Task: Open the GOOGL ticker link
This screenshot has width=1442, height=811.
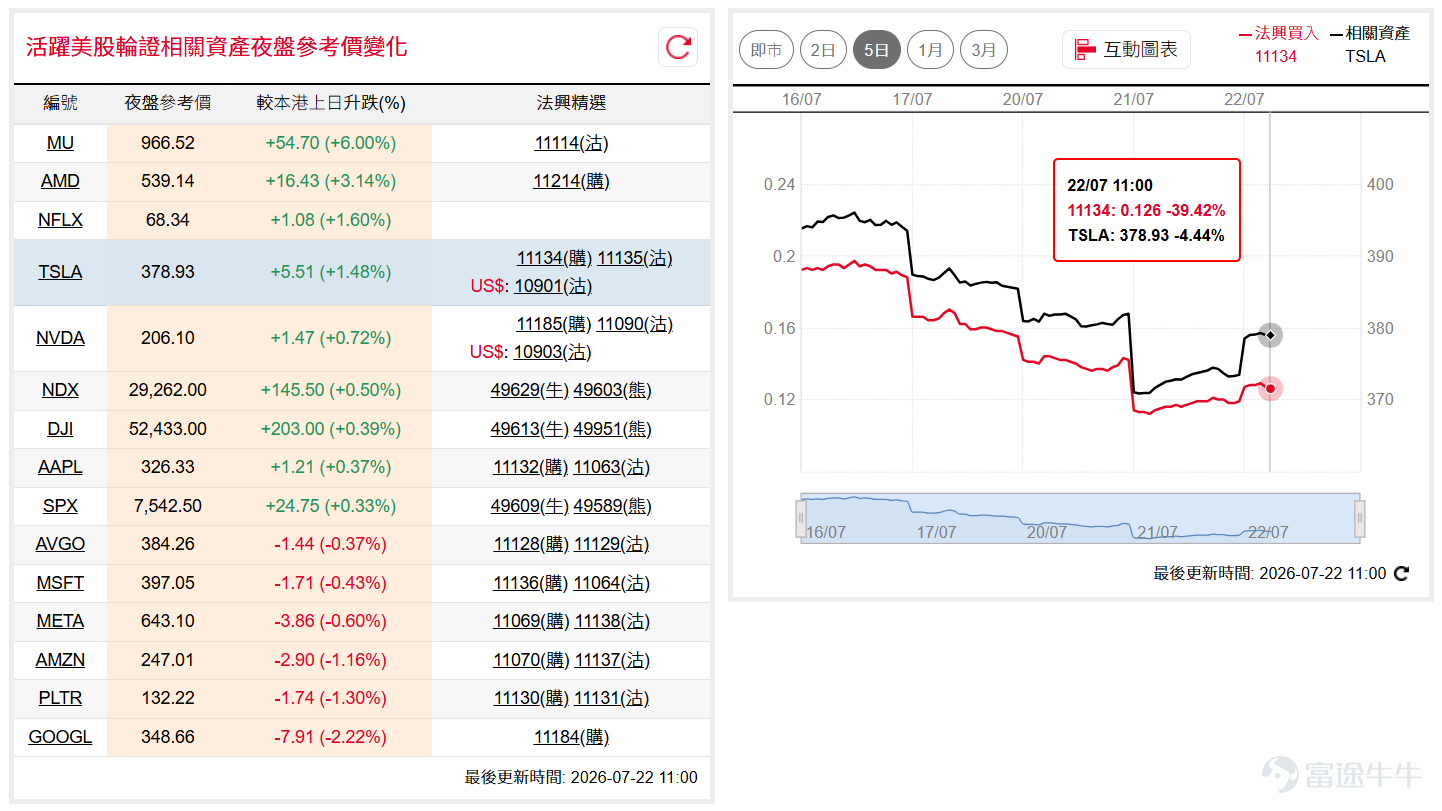Action: click(x=60, y=737)
